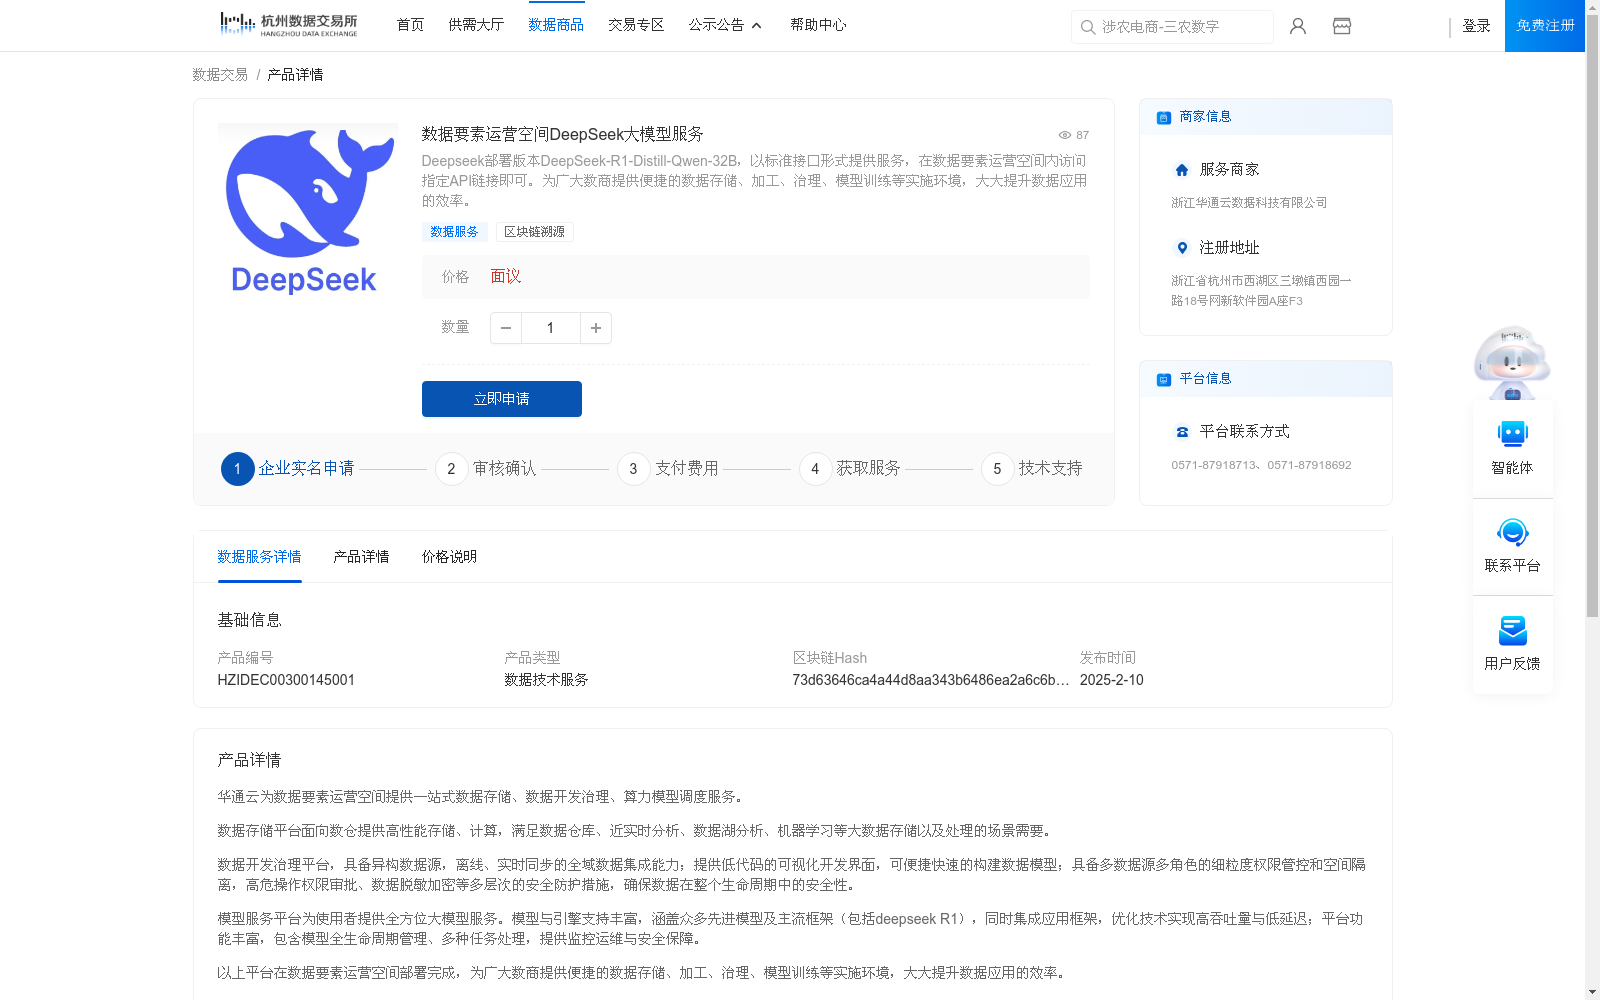Expand the 公示公告 dropdown menu
Image resolution: width=1600 pixels, height=1000 pixels.
click(725, 25)
